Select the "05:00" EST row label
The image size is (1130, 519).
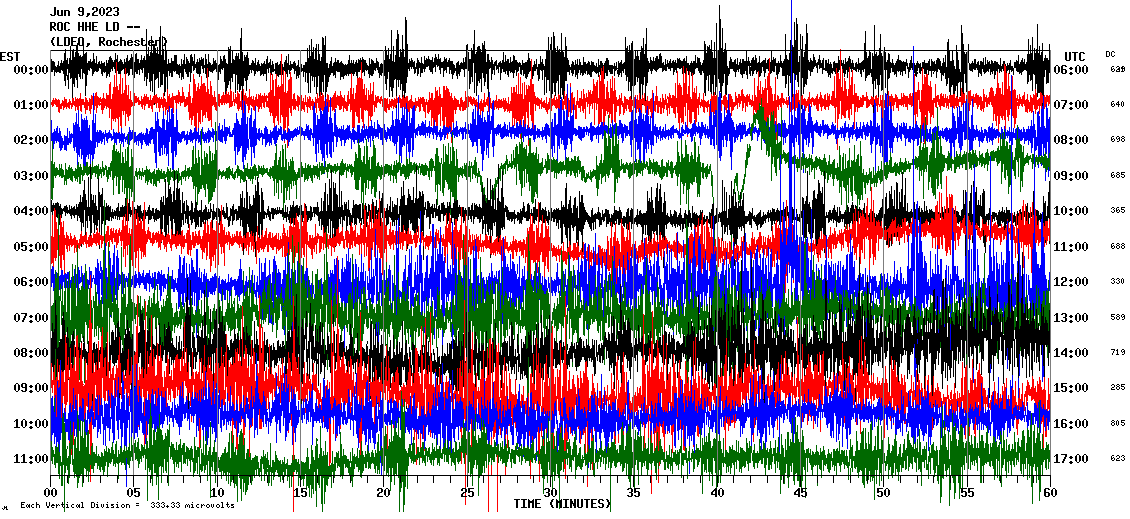click(30, 247)
